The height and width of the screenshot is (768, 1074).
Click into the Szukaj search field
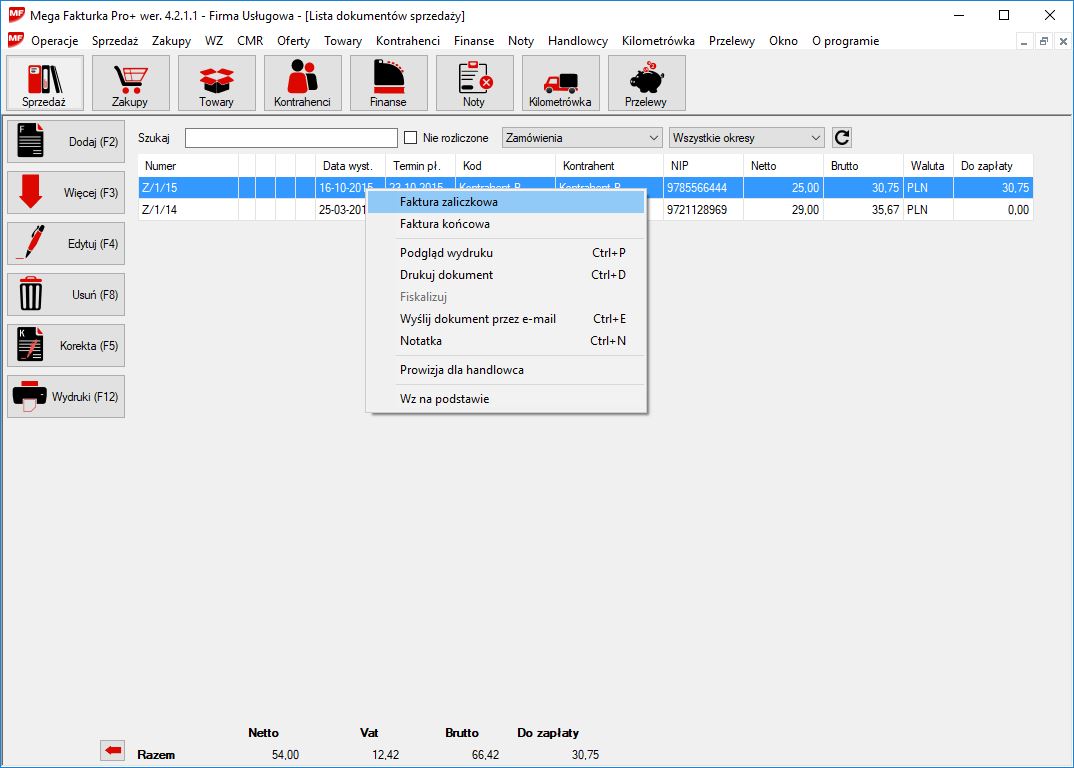(x=291, y=138)
